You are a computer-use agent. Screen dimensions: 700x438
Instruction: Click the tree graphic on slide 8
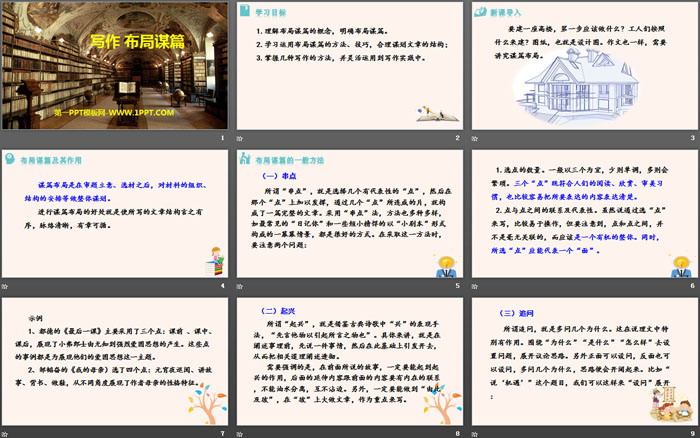point(442,404)
